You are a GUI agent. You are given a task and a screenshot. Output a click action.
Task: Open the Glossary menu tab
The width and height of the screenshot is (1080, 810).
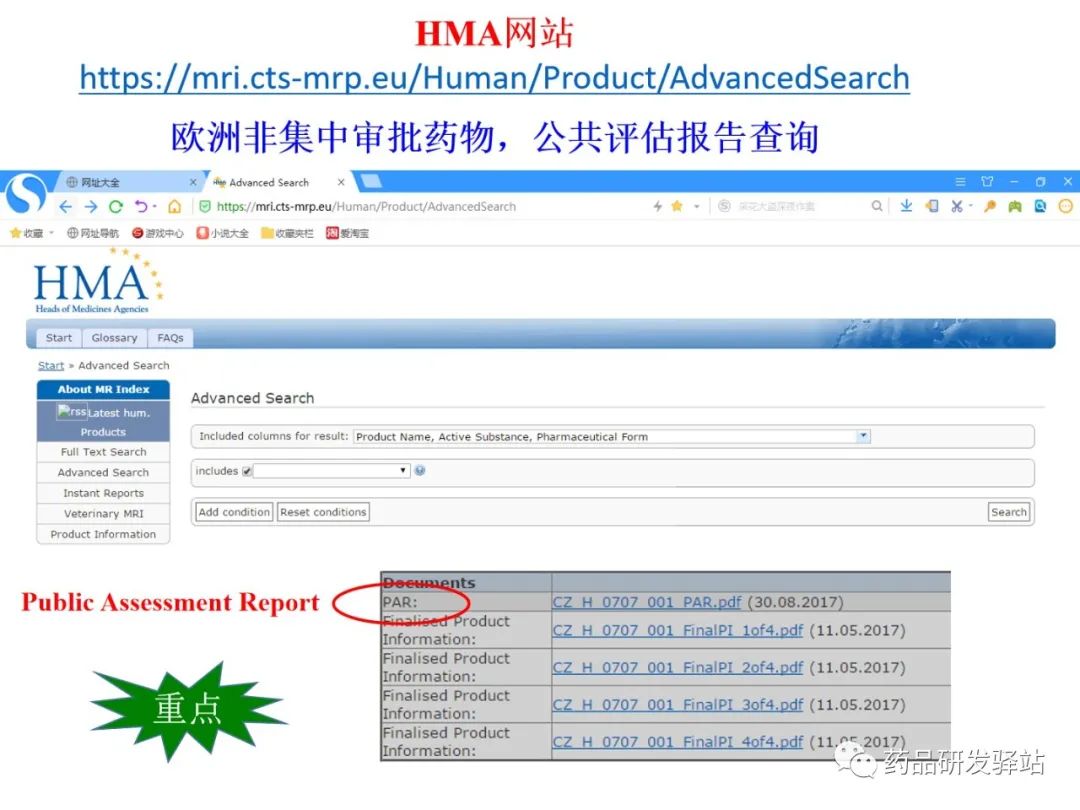click(x=114, y=338)
